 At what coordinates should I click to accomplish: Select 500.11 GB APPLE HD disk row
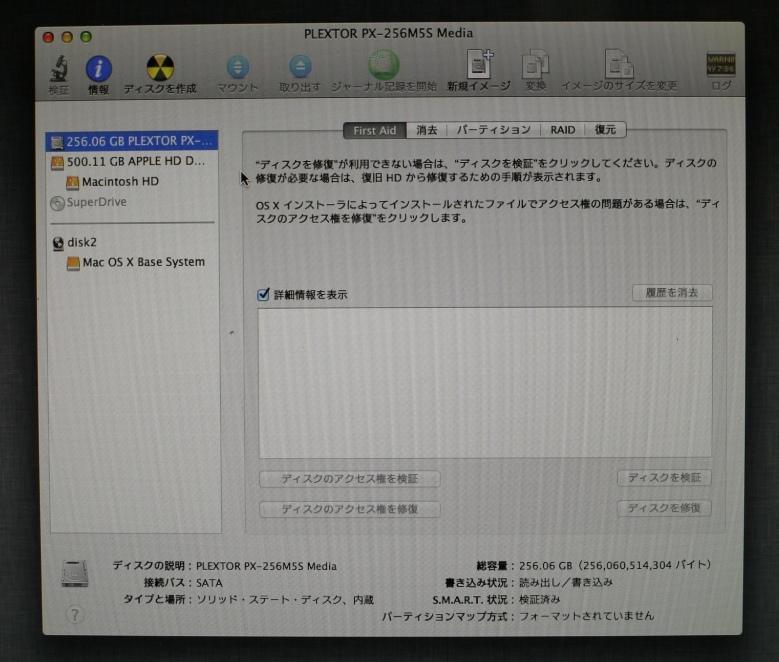134,162
